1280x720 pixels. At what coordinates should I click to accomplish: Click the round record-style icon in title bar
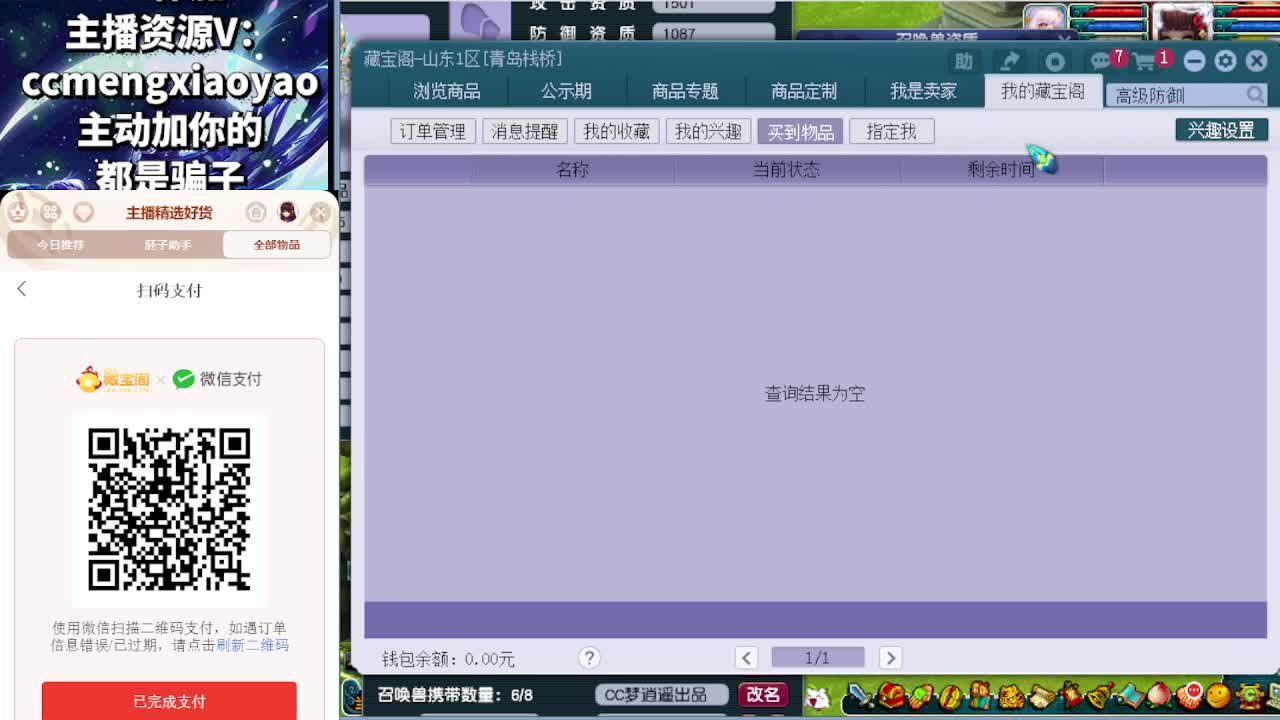1054,61
